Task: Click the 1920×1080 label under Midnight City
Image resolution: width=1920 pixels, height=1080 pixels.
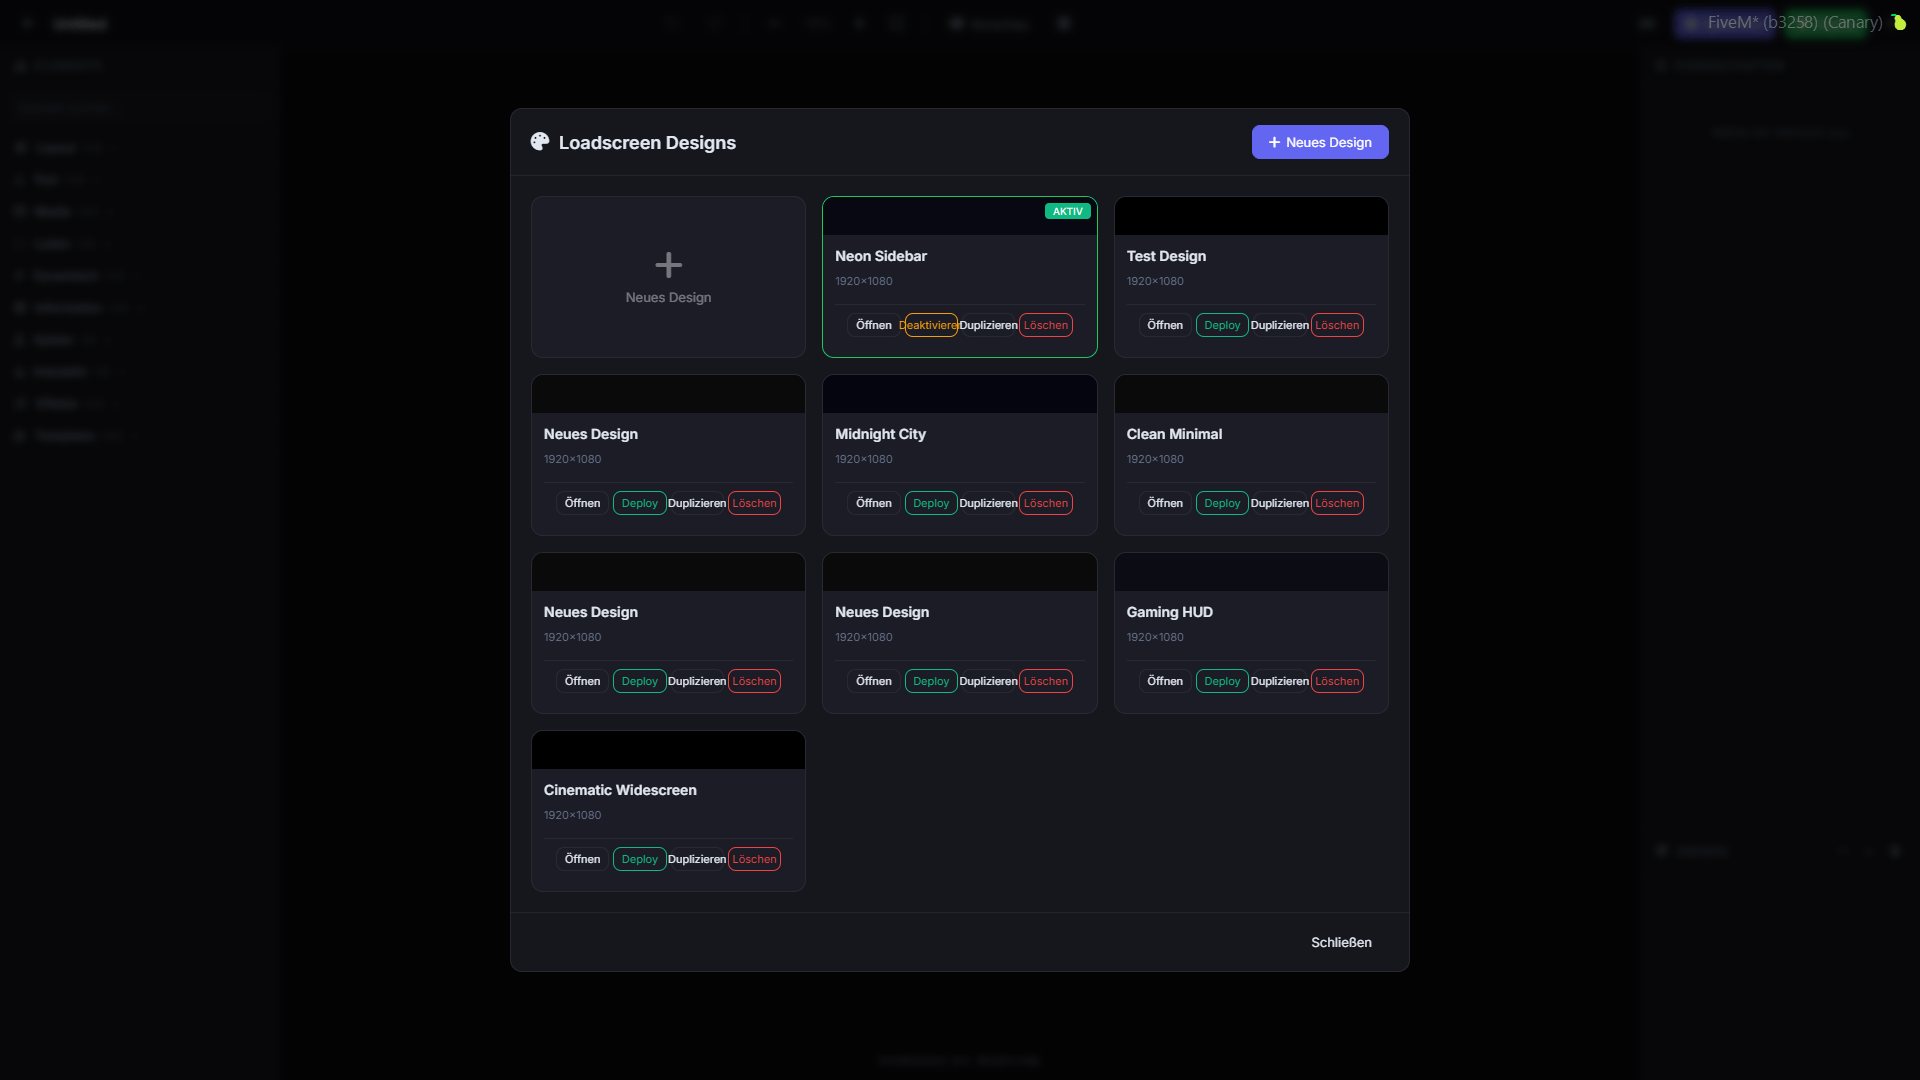Action: 864,459
